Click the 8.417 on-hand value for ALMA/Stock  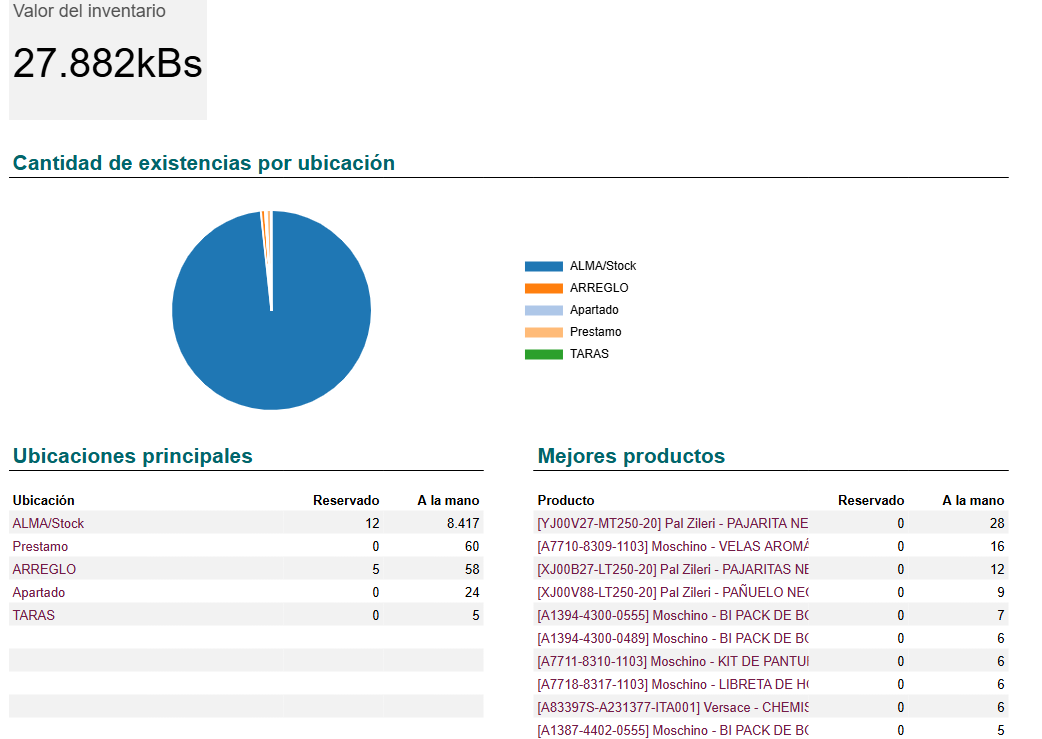coord(463,523)
